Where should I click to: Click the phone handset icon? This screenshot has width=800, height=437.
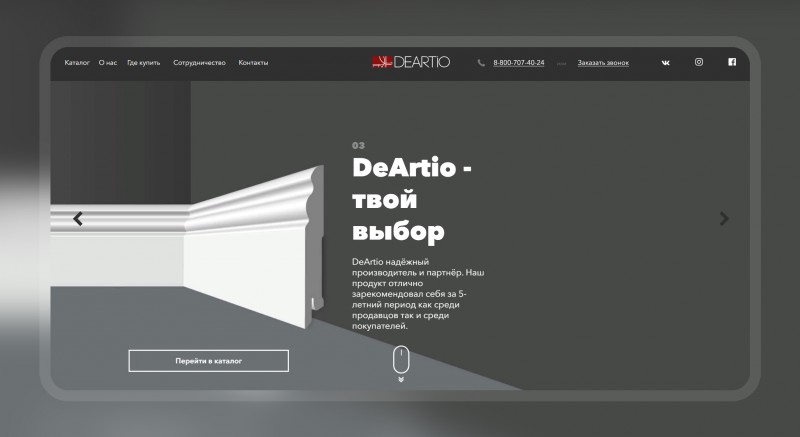click(481, 63)
